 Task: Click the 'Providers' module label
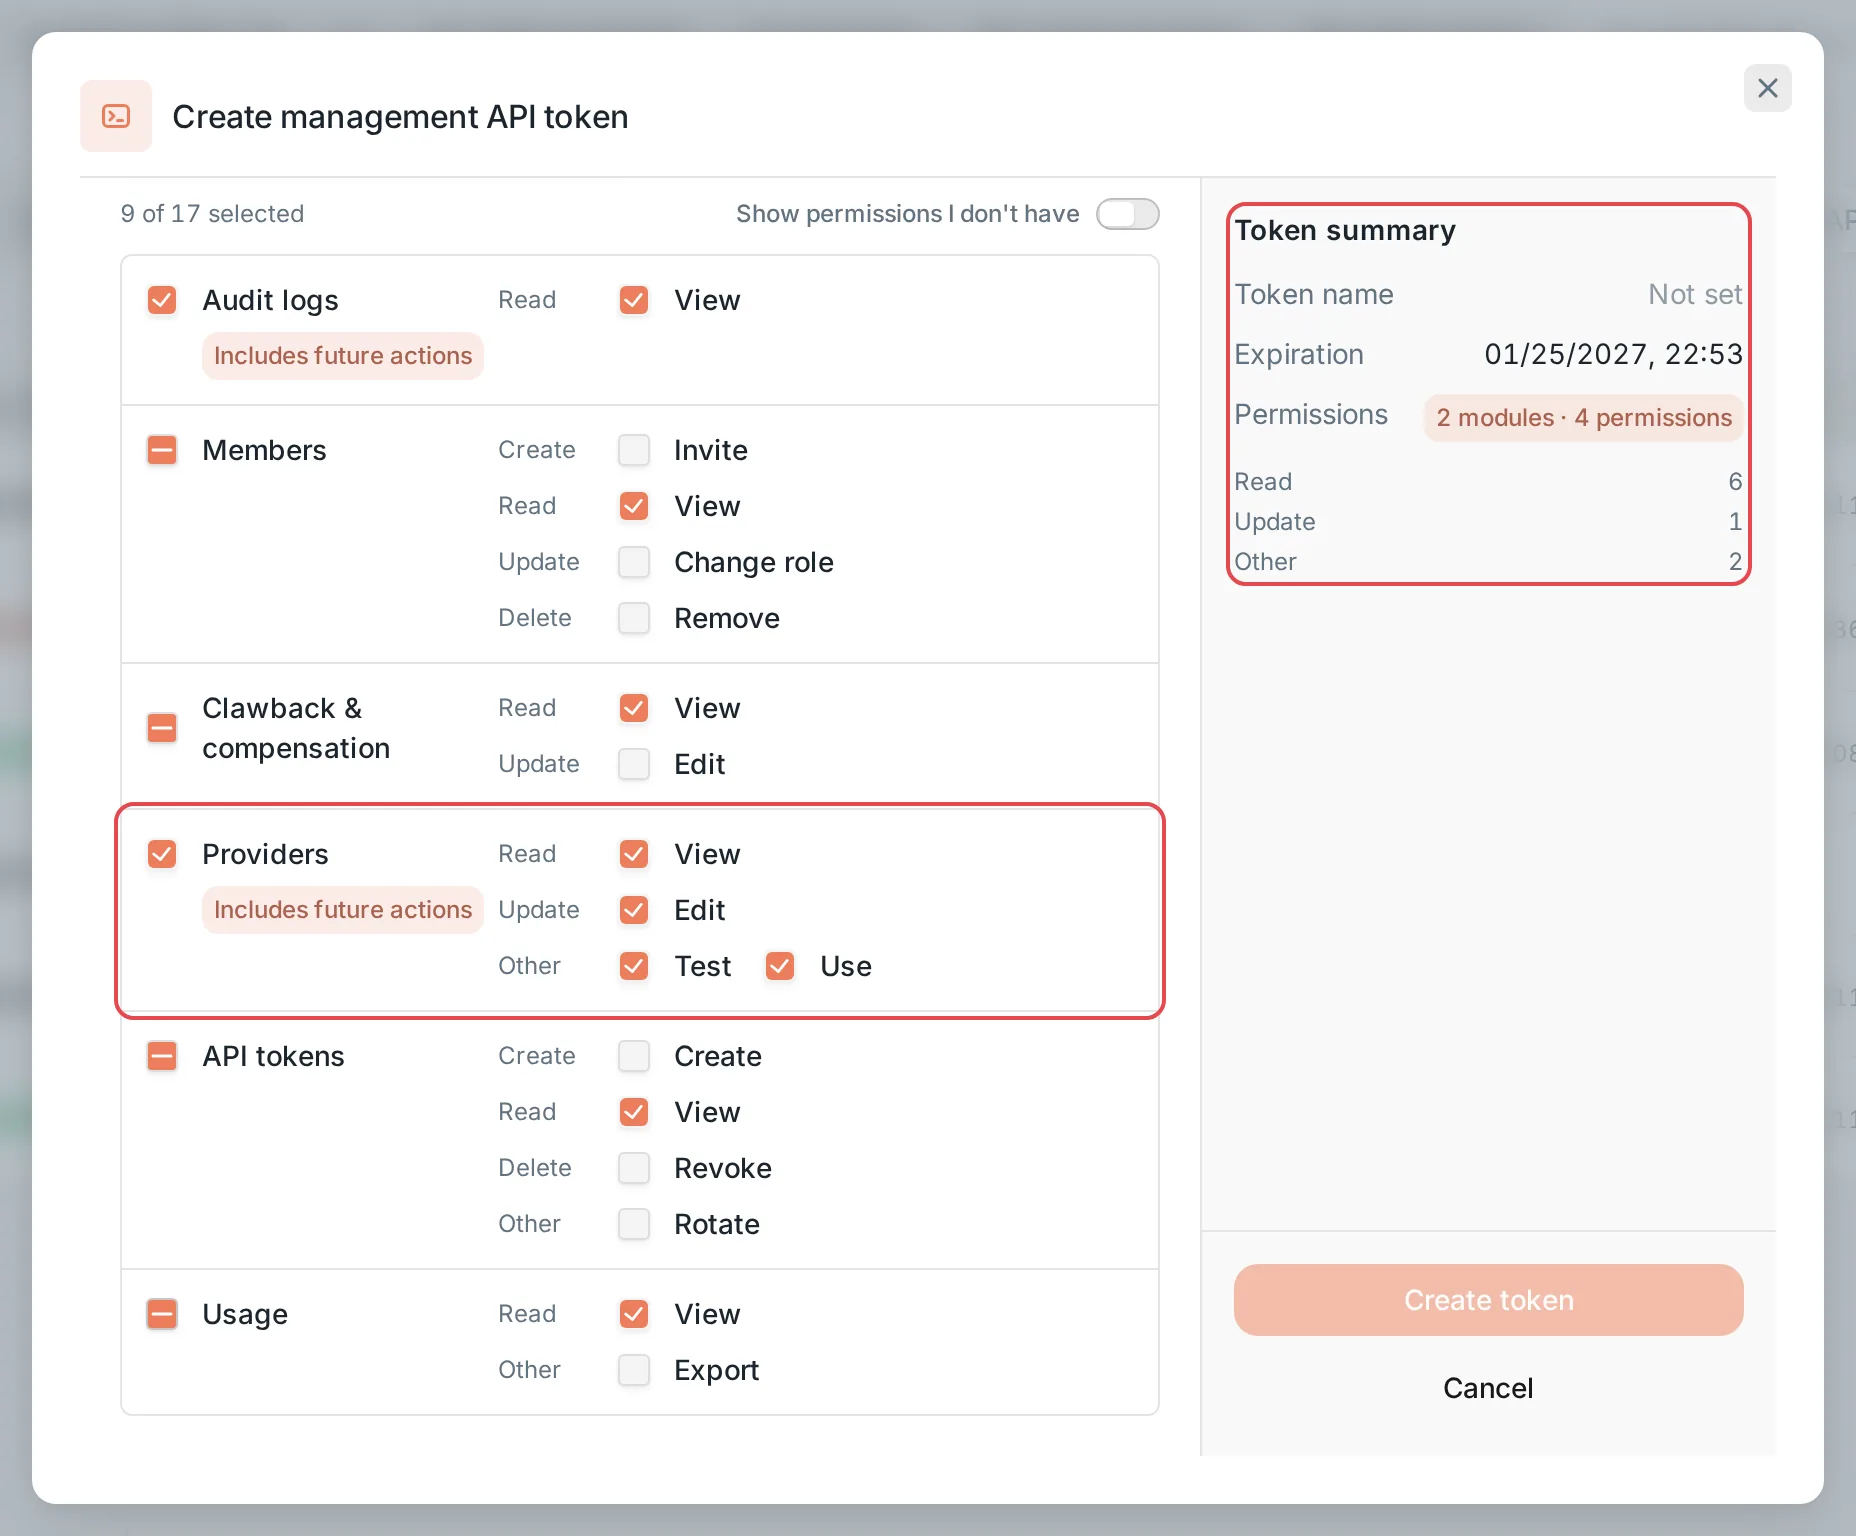click(265, 854)
